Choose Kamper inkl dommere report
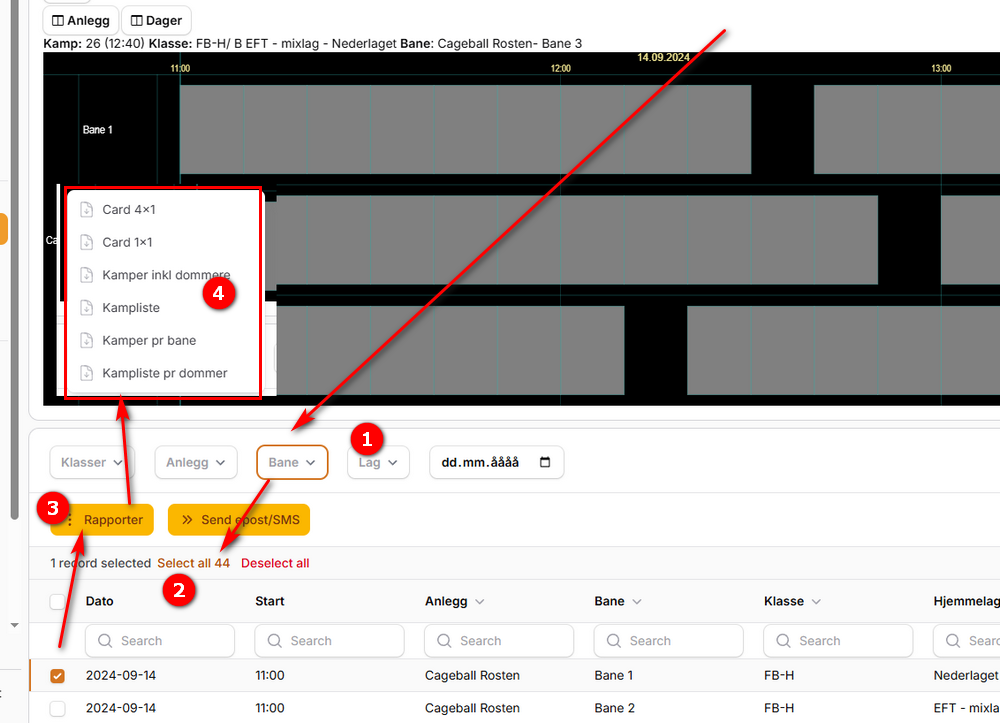 164,275
